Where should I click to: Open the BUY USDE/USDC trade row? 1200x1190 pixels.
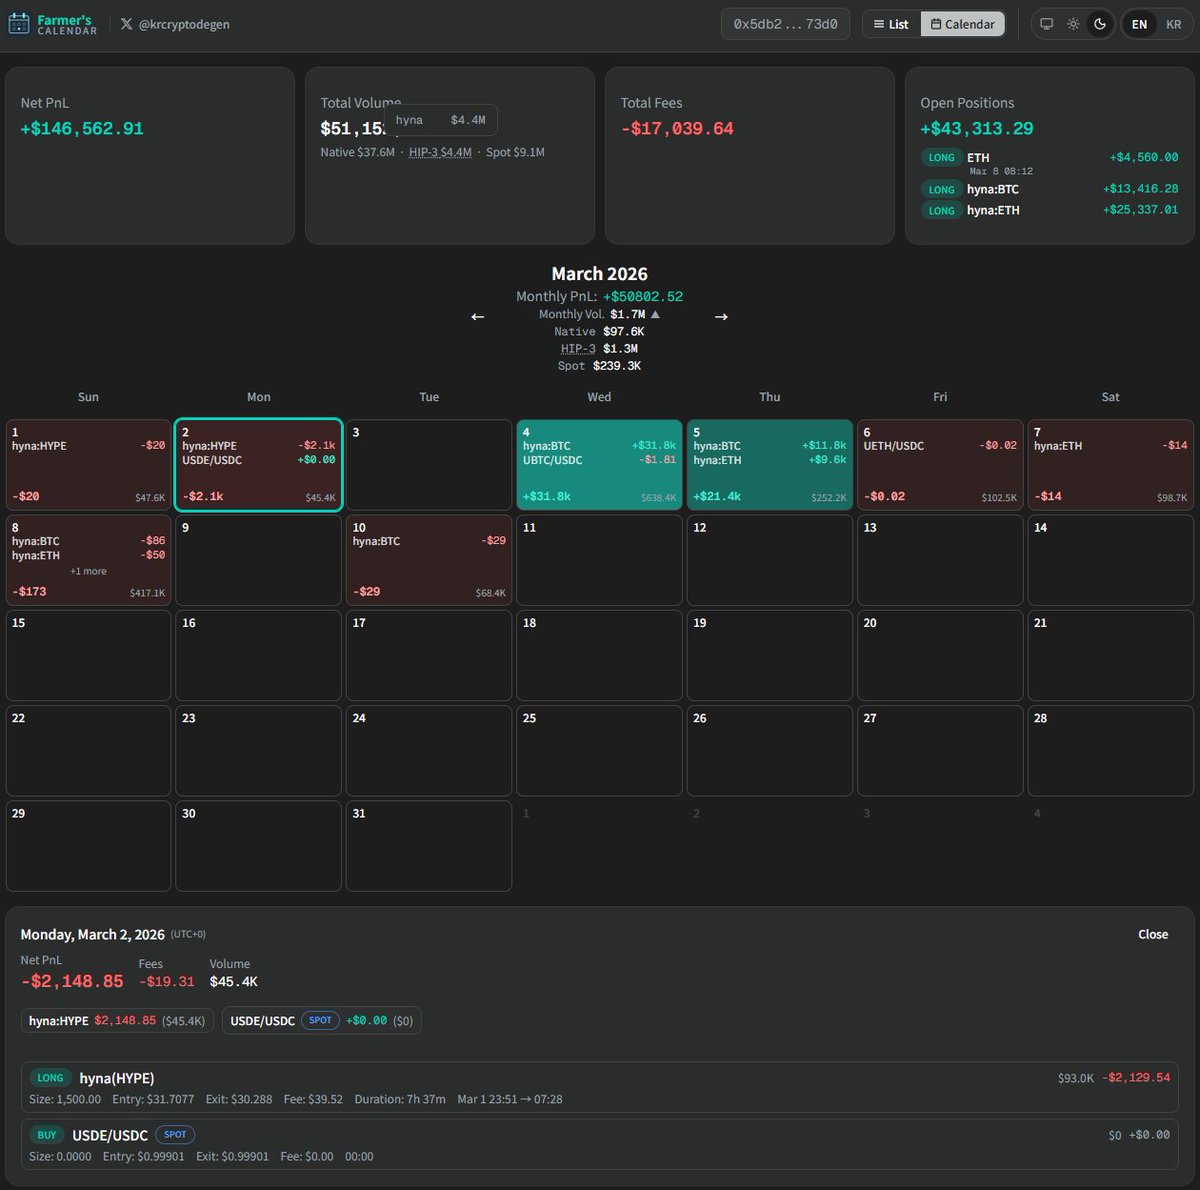click(x=600, y=1144)
